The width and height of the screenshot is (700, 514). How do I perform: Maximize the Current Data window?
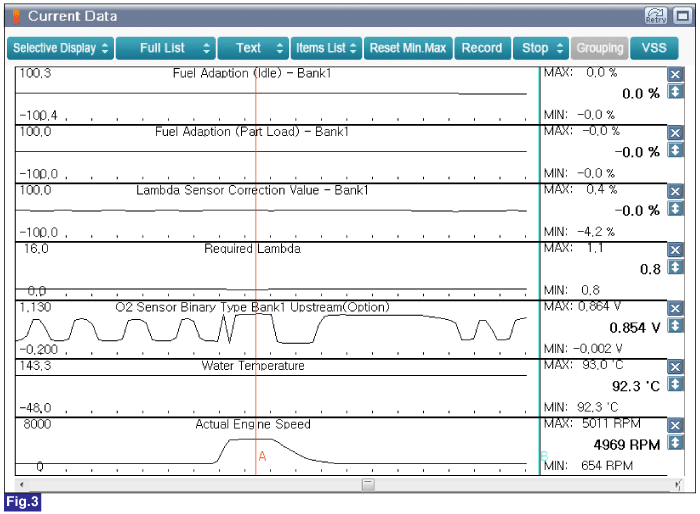(x=683, y=16)
